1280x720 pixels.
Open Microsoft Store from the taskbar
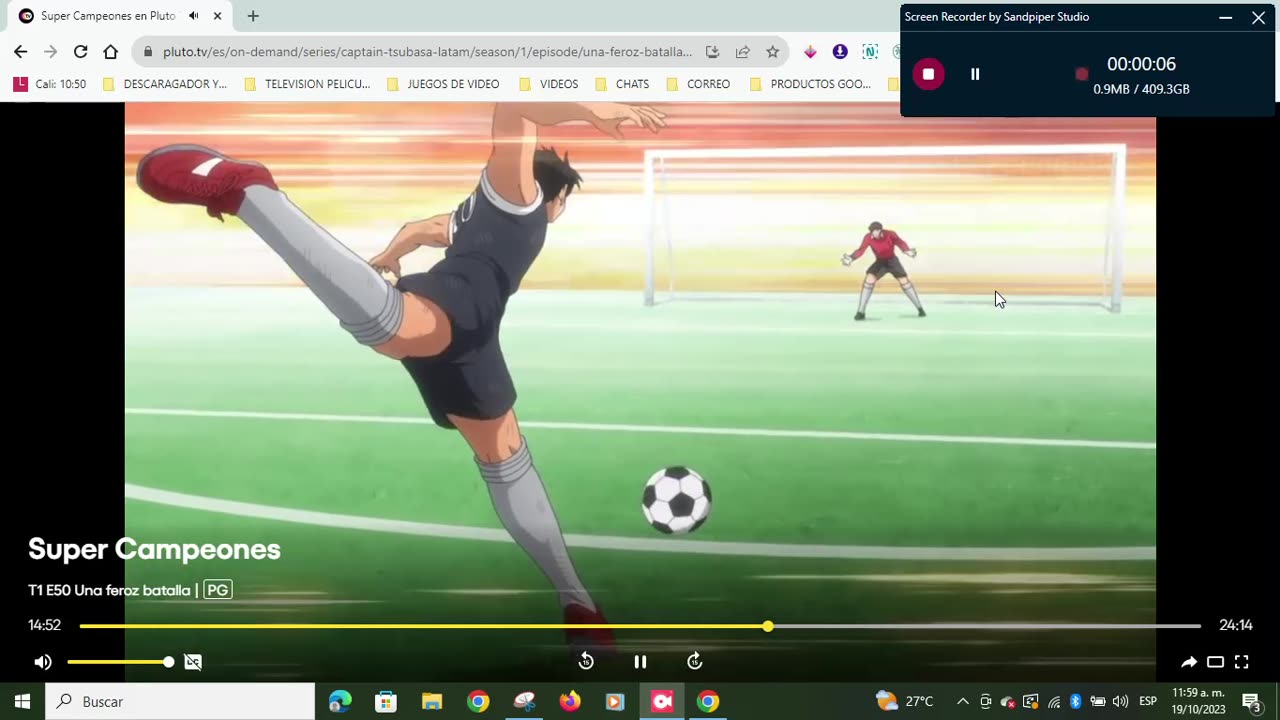(x=386, y=701)
